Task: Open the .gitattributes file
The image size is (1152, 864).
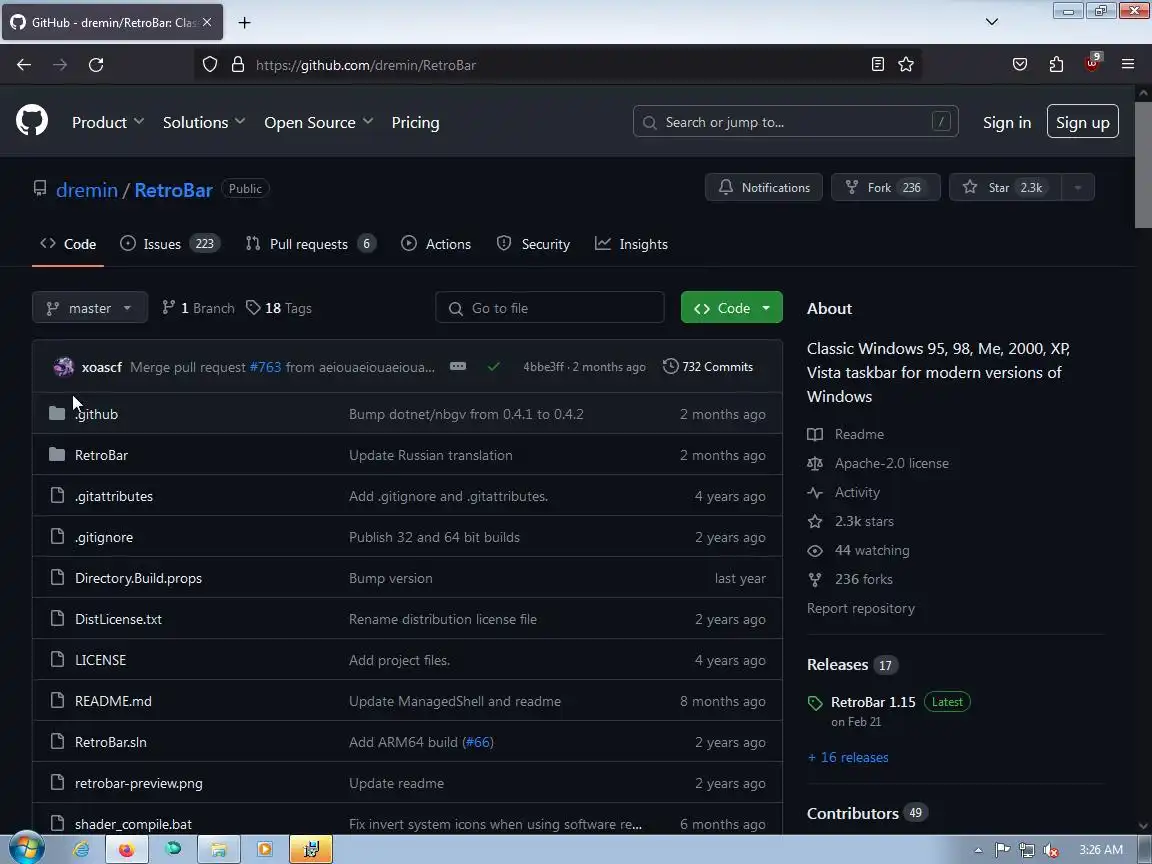Action: [114, 496]
